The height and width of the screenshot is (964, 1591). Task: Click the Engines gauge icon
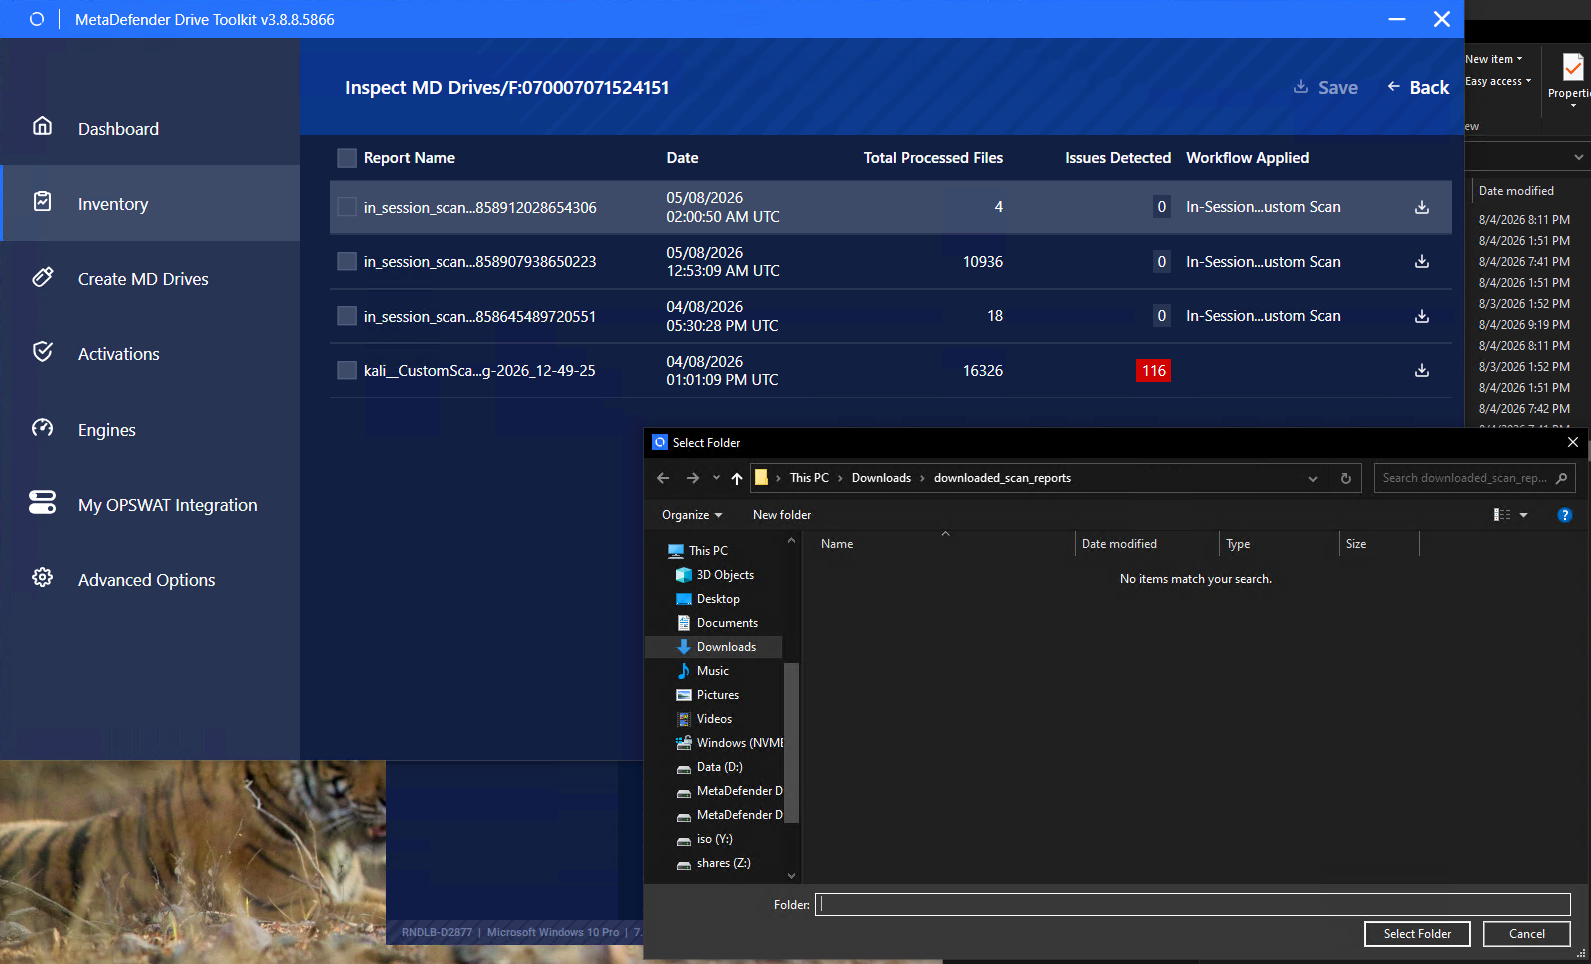42,428
